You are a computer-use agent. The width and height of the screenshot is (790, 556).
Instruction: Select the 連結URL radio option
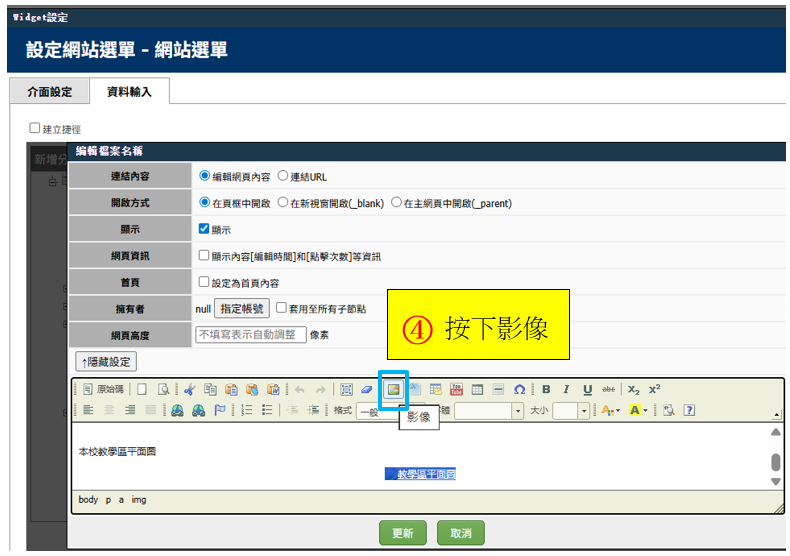pyautogui.click(x=282, y=176)
